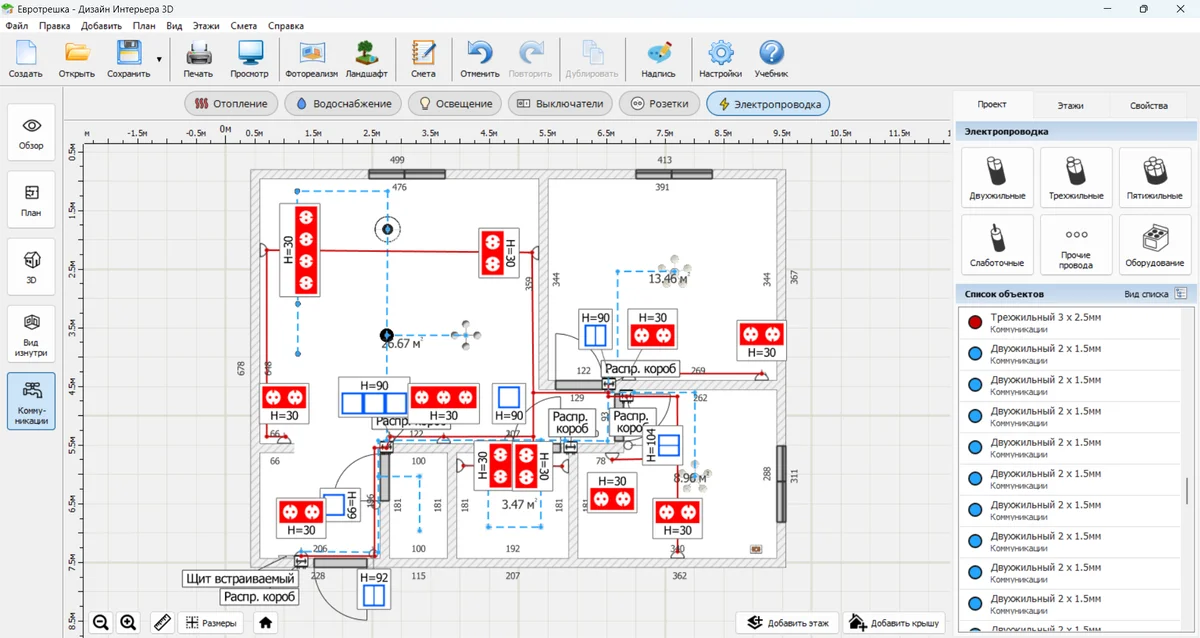
Task: Switch to the Свойства tab
Action: (x=1148, y=105)
